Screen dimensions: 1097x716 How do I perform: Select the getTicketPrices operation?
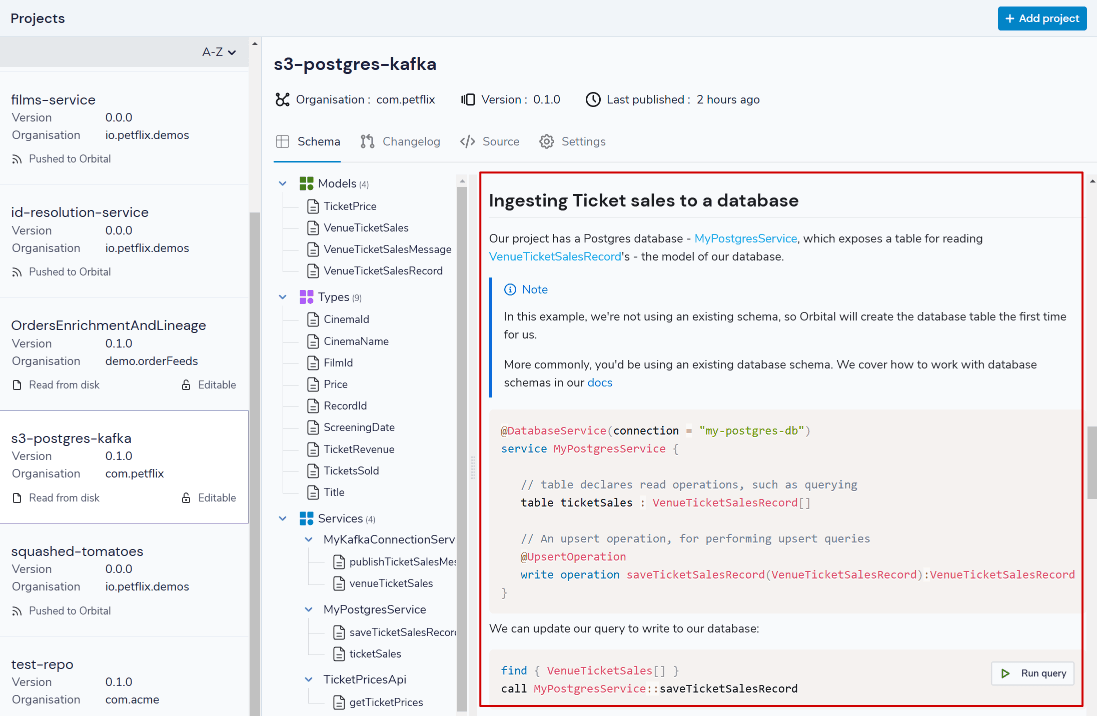point(378,702)
